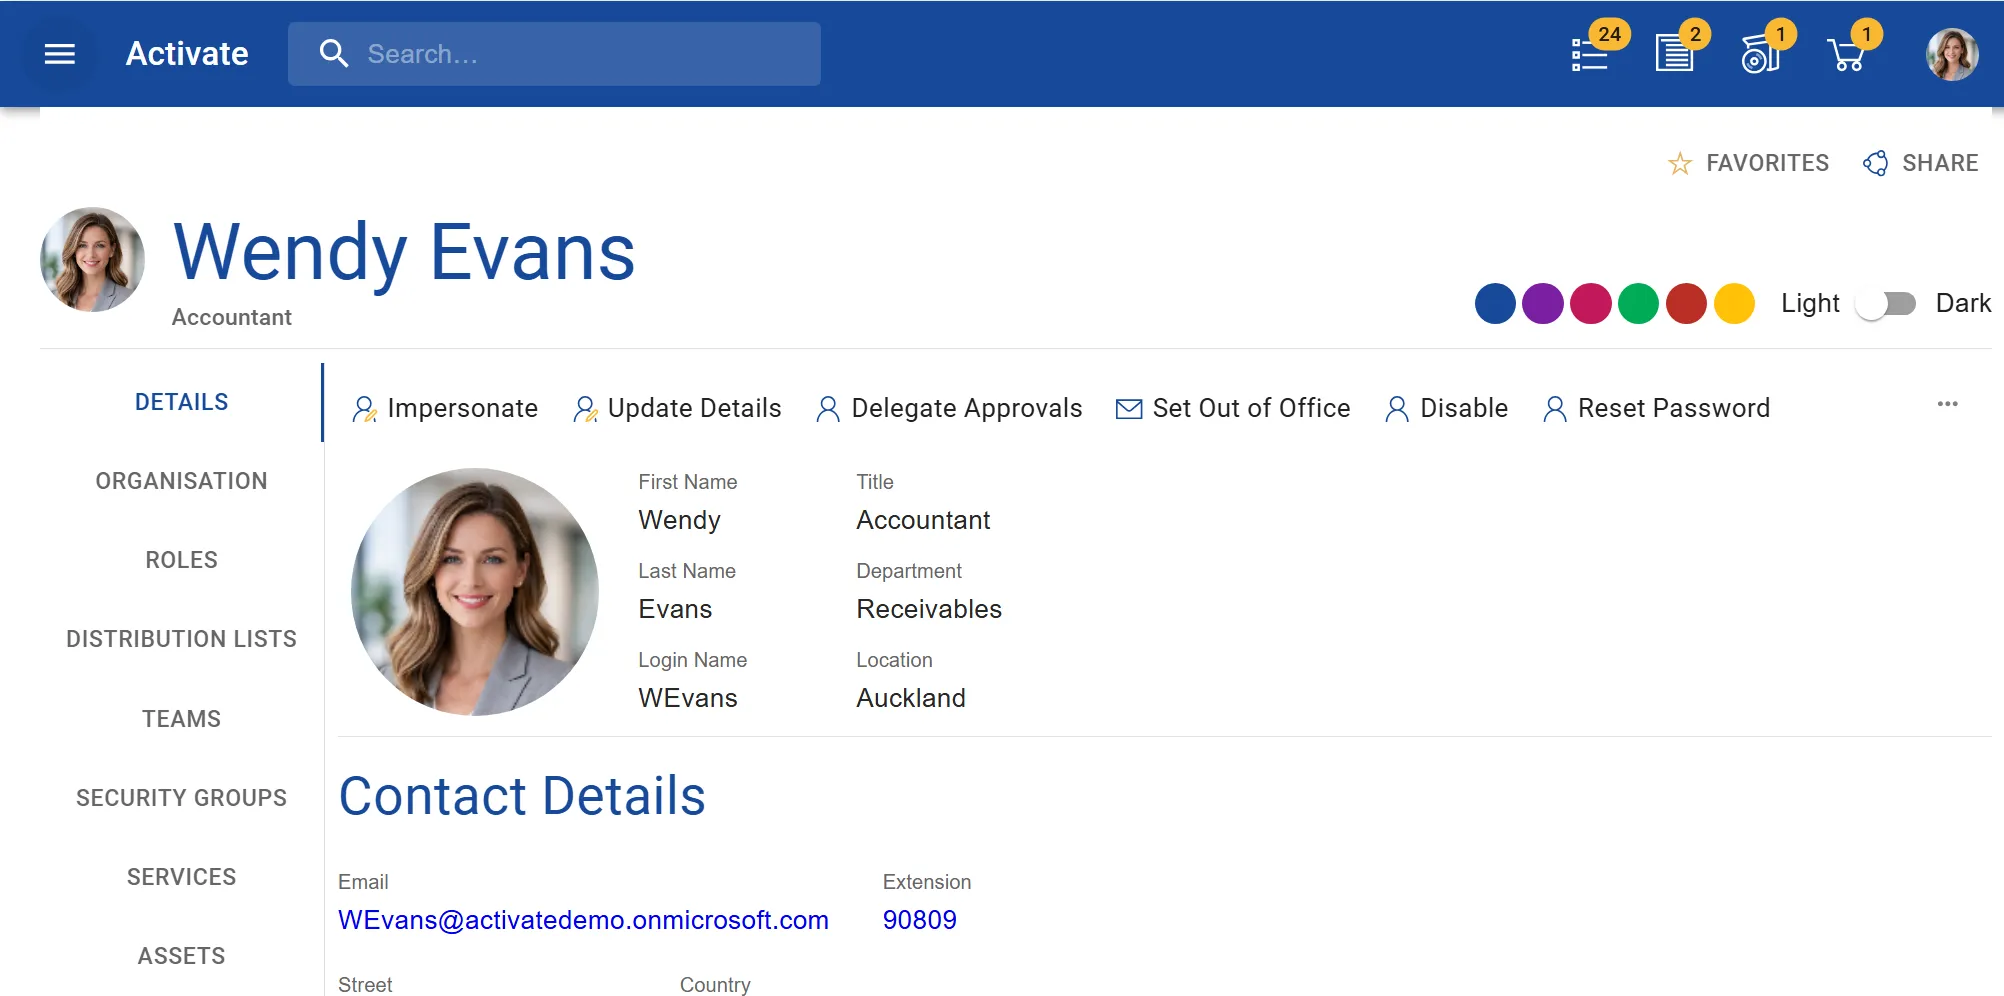This screenshot has width=2004, height=996.
Task: Select the Services tab
Action: 181,877
